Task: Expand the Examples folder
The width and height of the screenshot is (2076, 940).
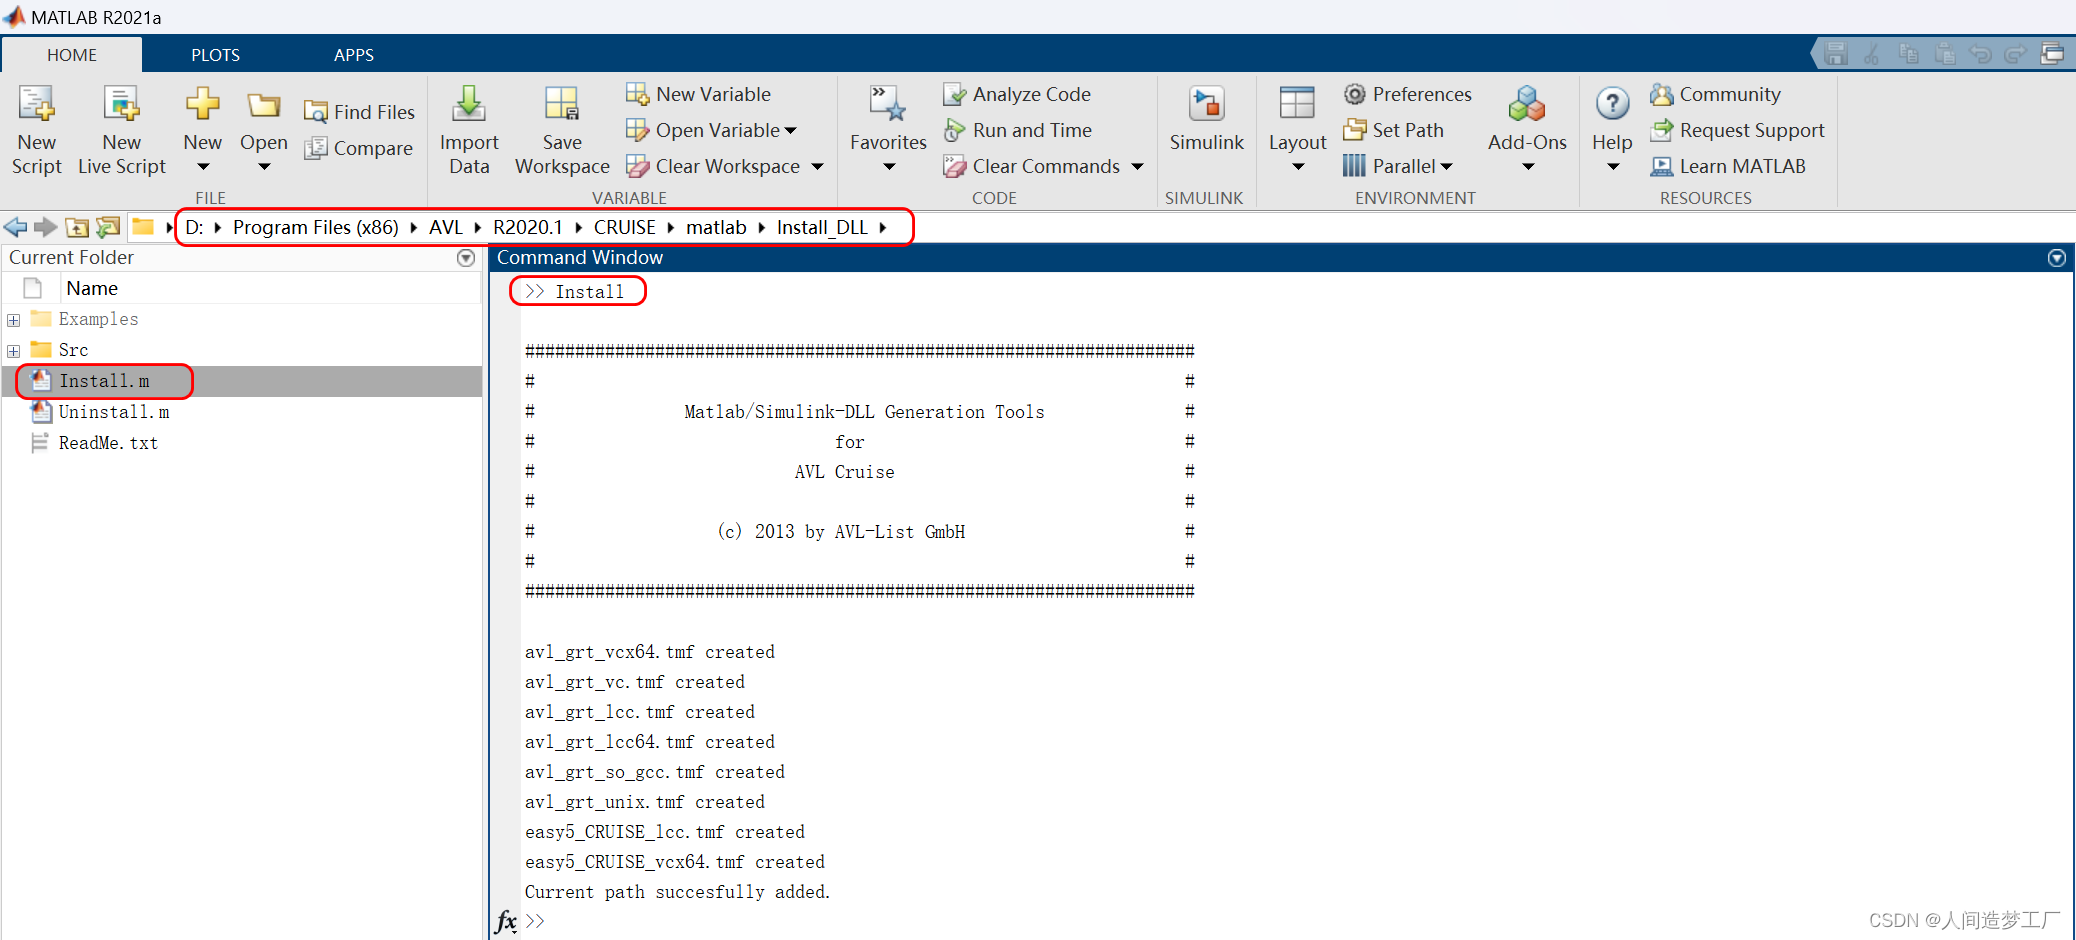Action: (13, 320)
